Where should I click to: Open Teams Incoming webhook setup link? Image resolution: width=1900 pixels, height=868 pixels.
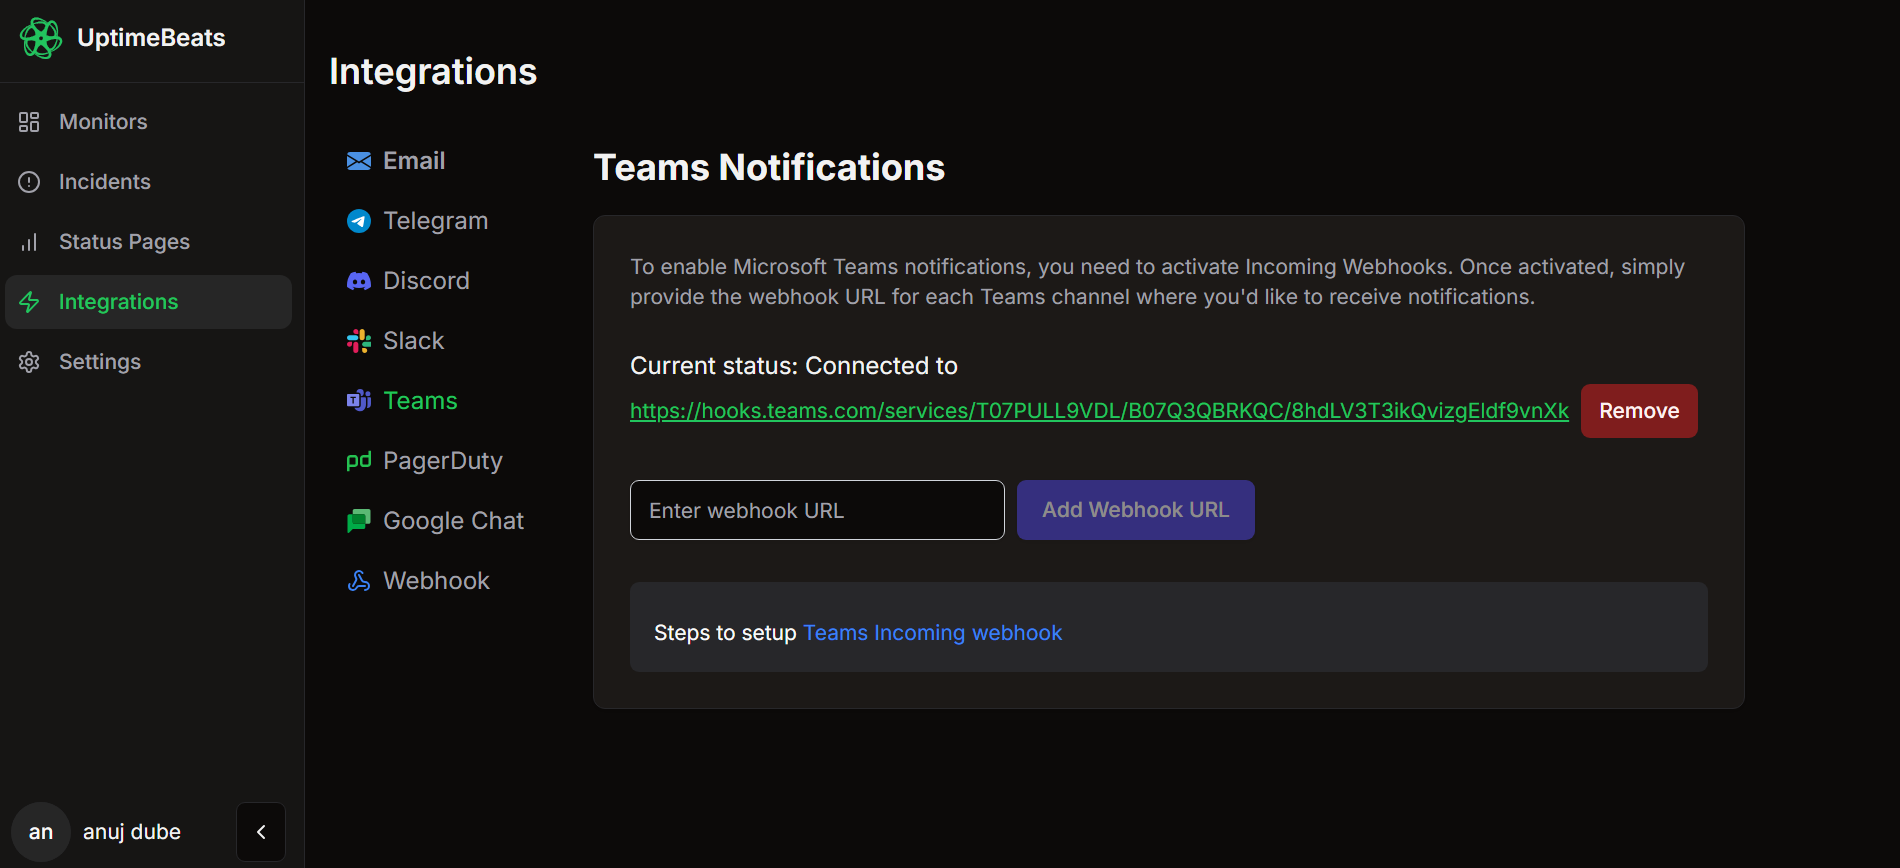[x=932, y=633]
